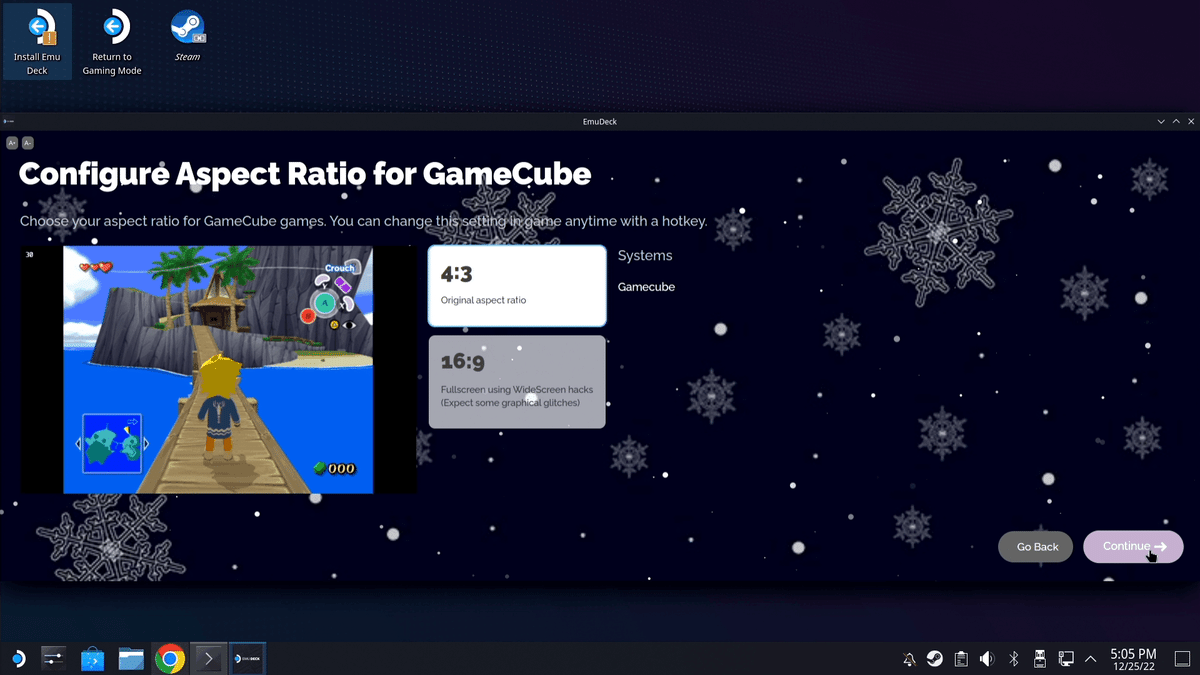Click the Systems heading
The width and height of the screenshot is (1200, 675).
(x=645, y=256)
